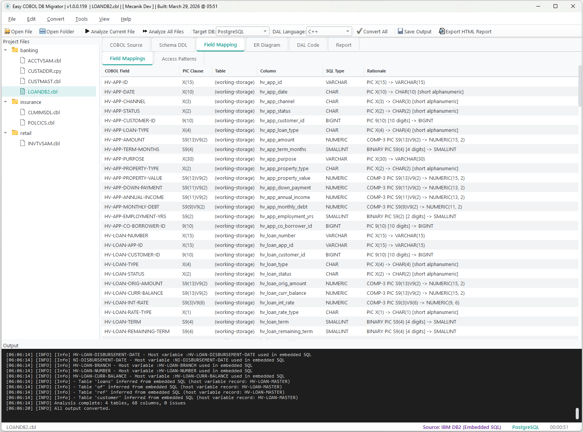Open the DAL Language C++ dropdown

click(x=329, y=32)
